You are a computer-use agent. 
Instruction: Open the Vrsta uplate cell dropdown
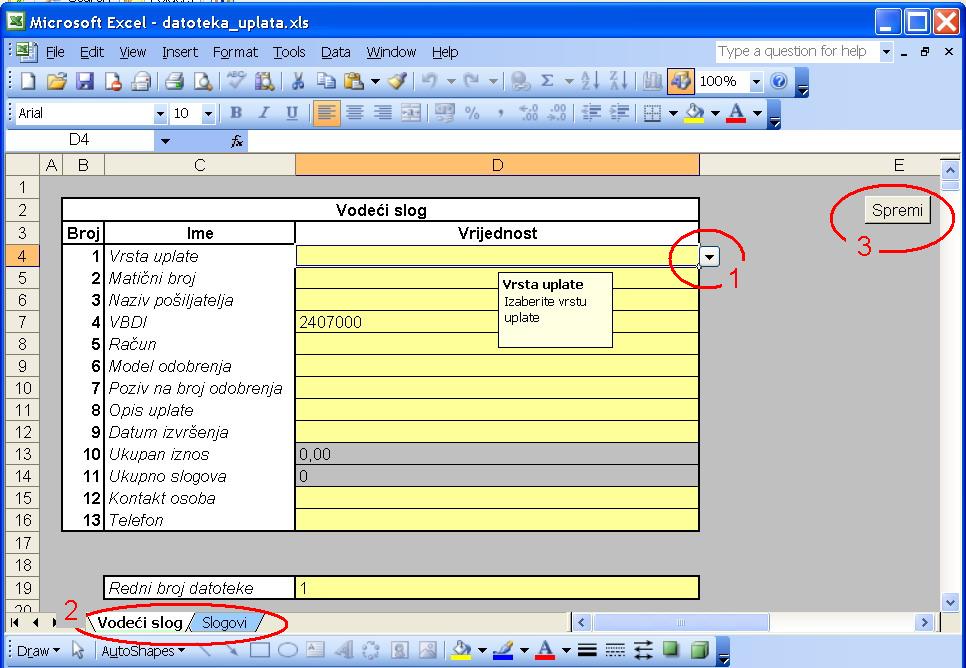(x=709, y=256)
